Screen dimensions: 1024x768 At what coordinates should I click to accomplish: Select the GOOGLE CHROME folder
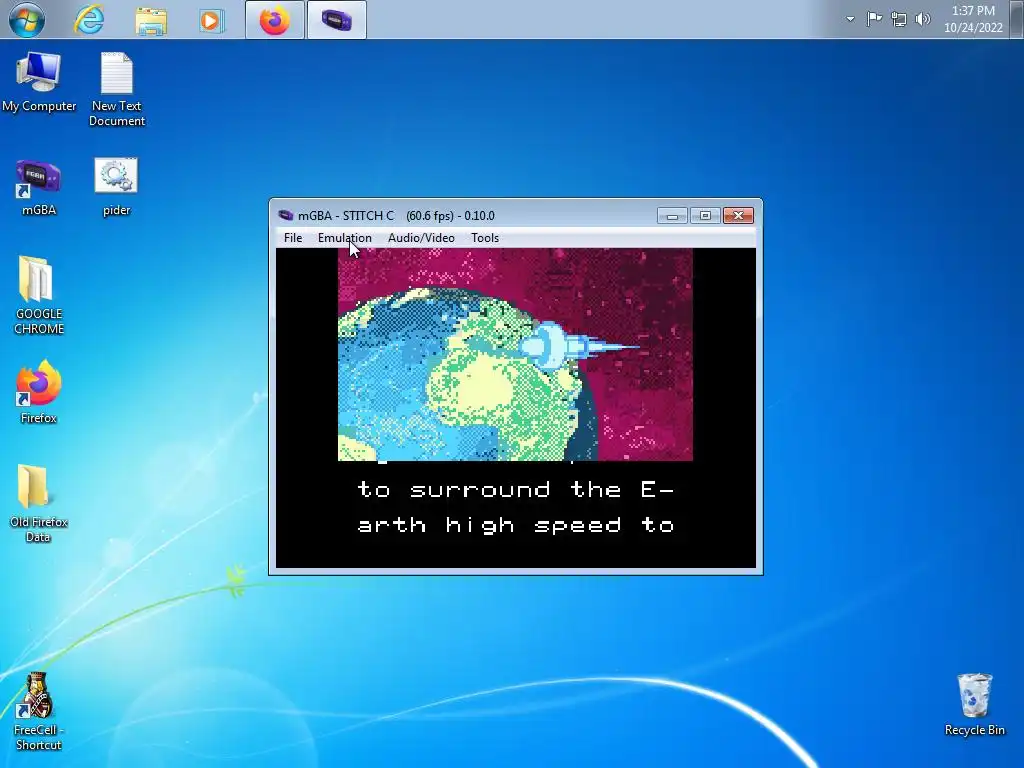(x=39, y=295)
